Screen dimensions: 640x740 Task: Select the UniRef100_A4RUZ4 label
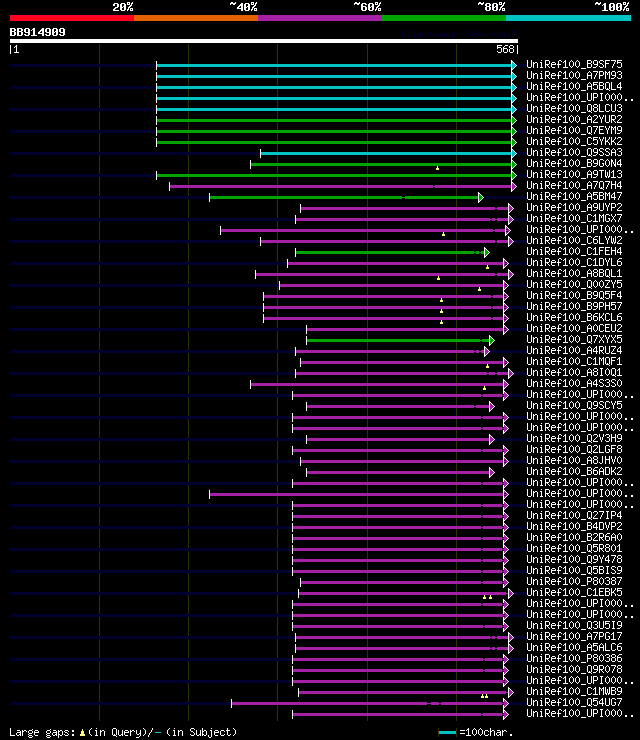[x=574, y=351]
